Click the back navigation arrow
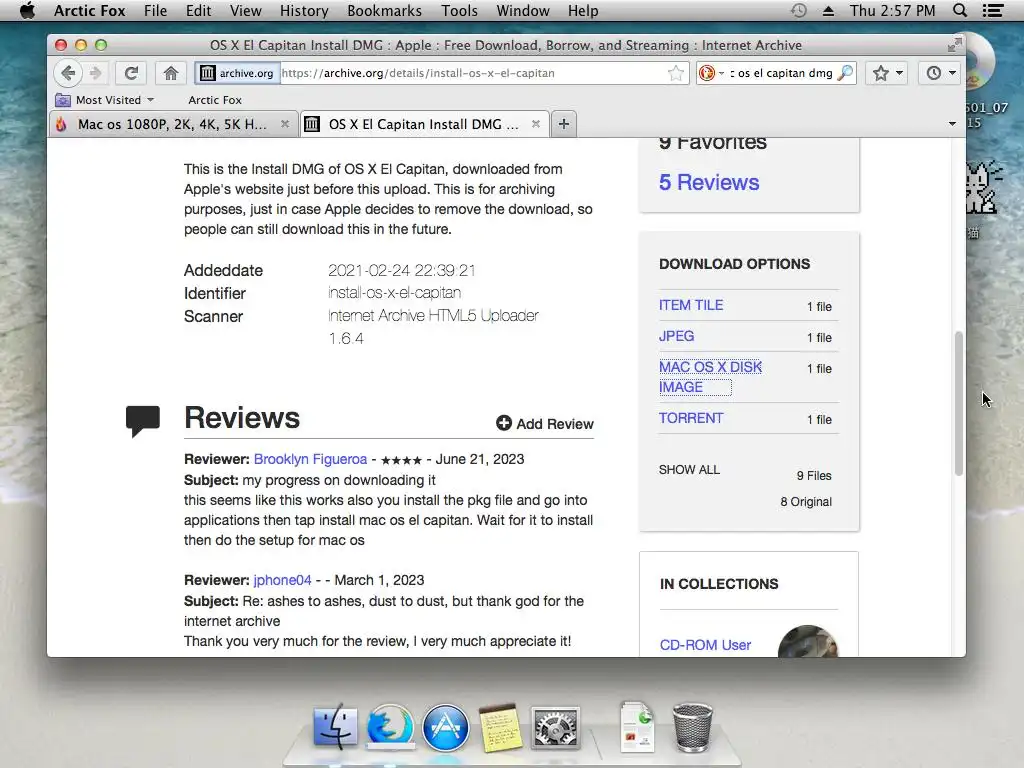The height and width of the screenshot is (768, 1024). pyautogui.click(x=68, y=73)
